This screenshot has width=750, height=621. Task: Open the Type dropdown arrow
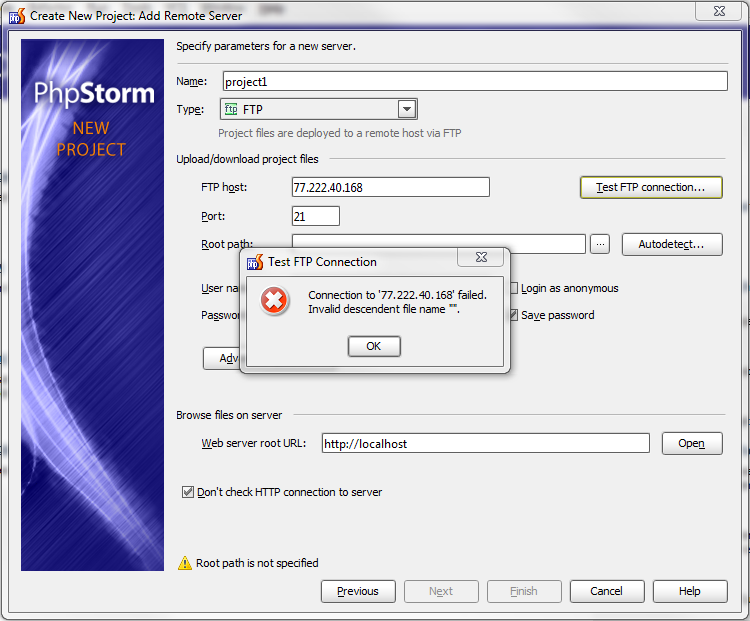(x=407, y=109)
